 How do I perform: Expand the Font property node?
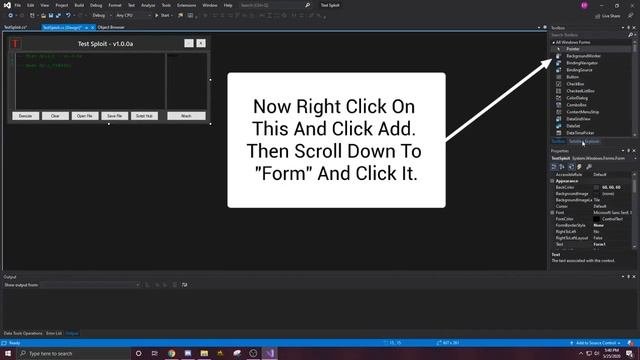(x=553, y=213)
